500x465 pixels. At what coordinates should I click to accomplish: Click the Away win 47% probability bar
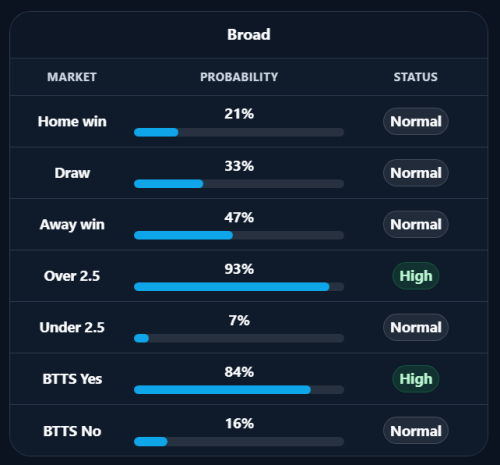239,235
